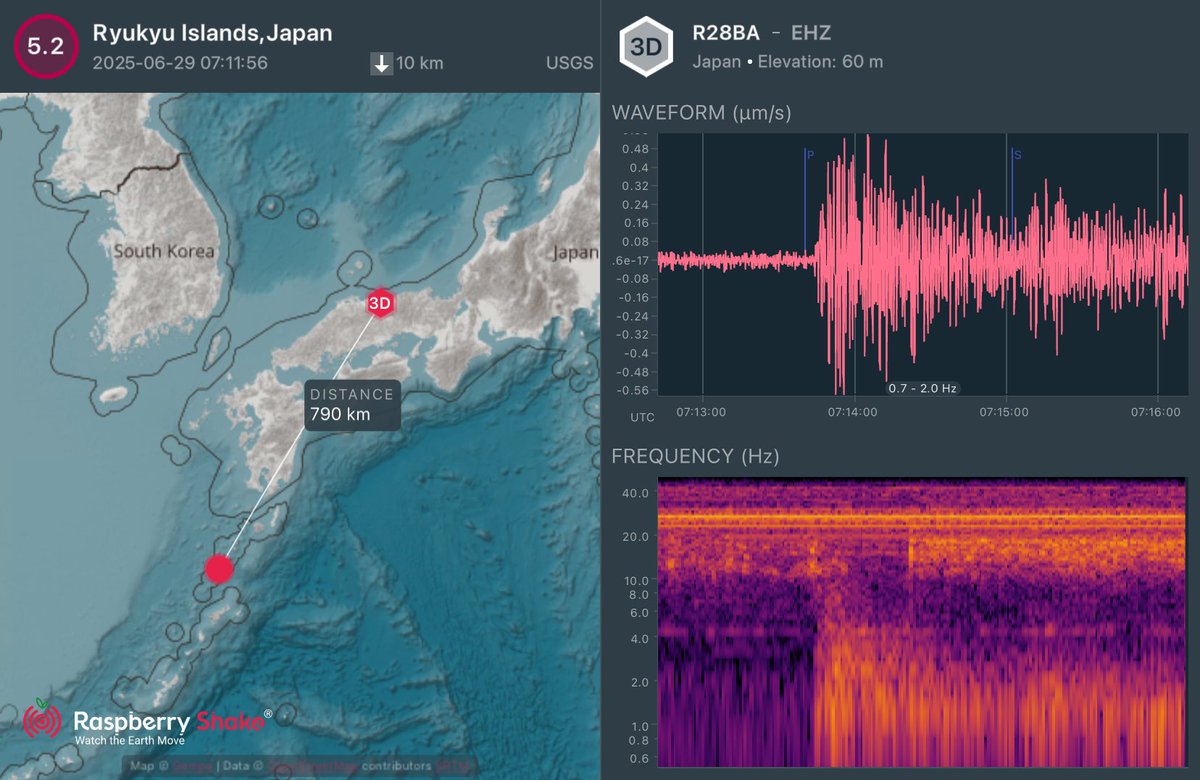
Task: Click the -0.56 waveform axis value
Action: pyautogui.click(x=634, y=390)
